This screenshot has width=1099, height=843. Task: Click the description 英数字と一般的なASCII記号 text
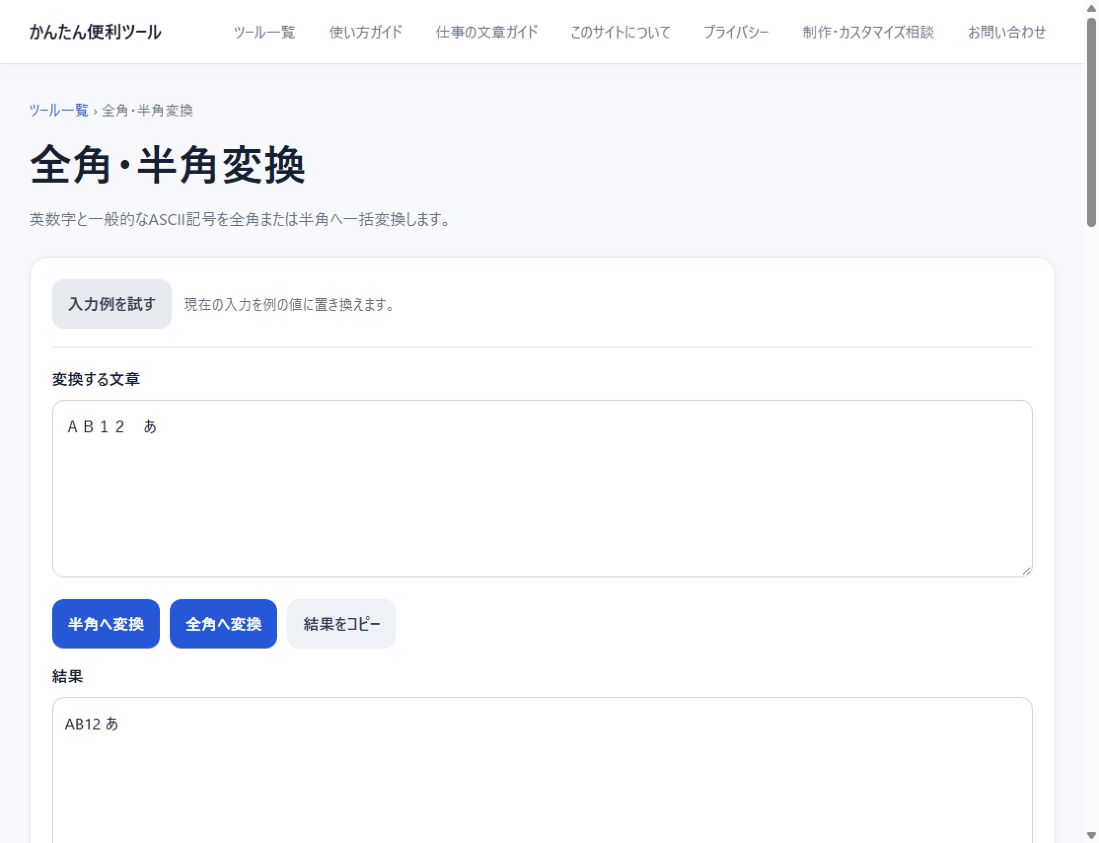pyautogui.click(x=240, y=219)
